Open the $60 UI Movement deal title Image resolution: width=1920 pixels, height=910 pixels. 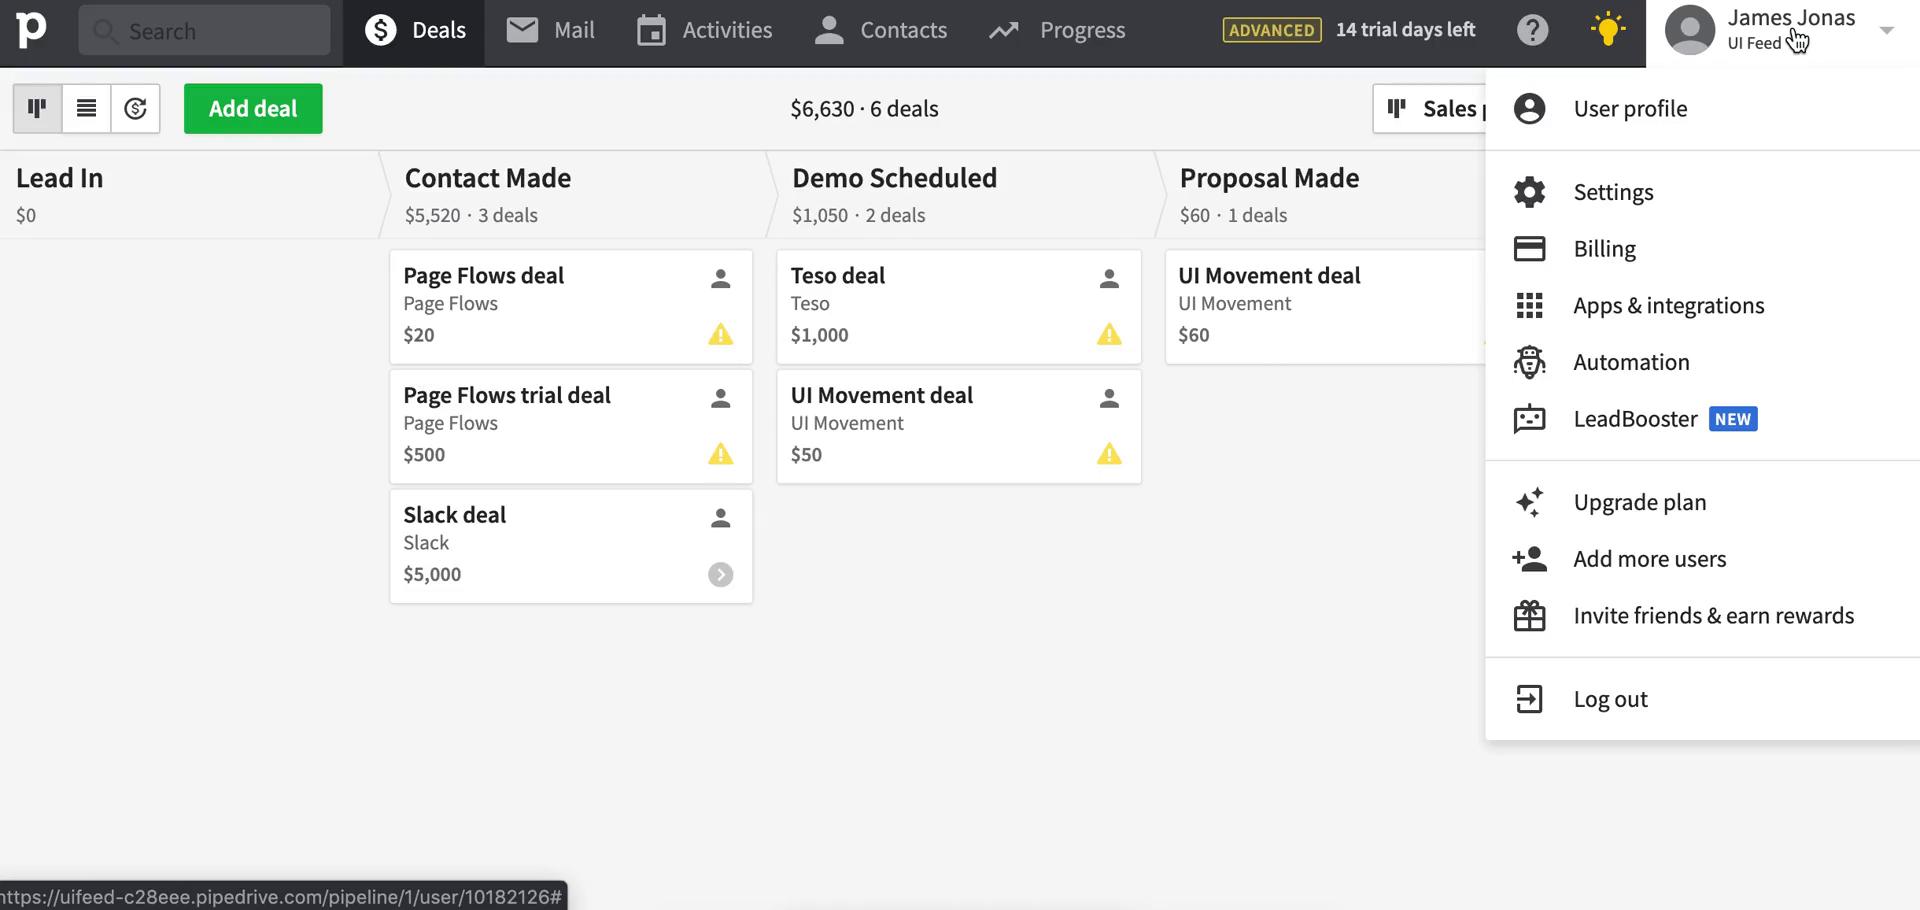(x=1269, y=276)
